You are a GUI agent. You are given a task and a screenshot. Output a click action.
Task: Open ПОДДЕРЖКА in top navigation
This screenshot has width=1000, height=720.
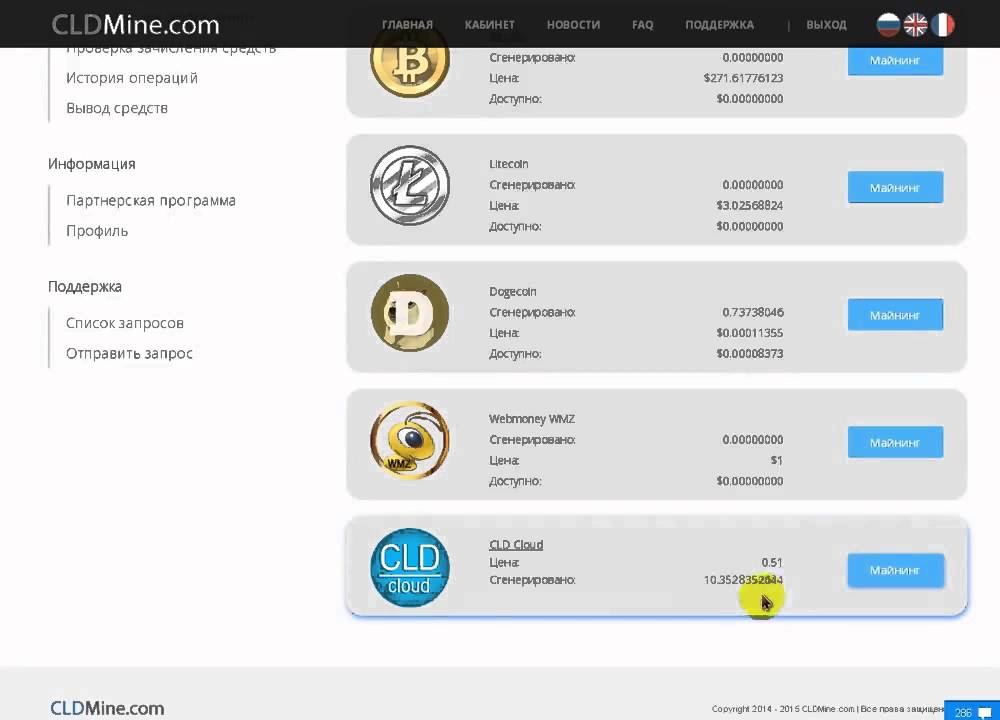(x=719, y=25)
